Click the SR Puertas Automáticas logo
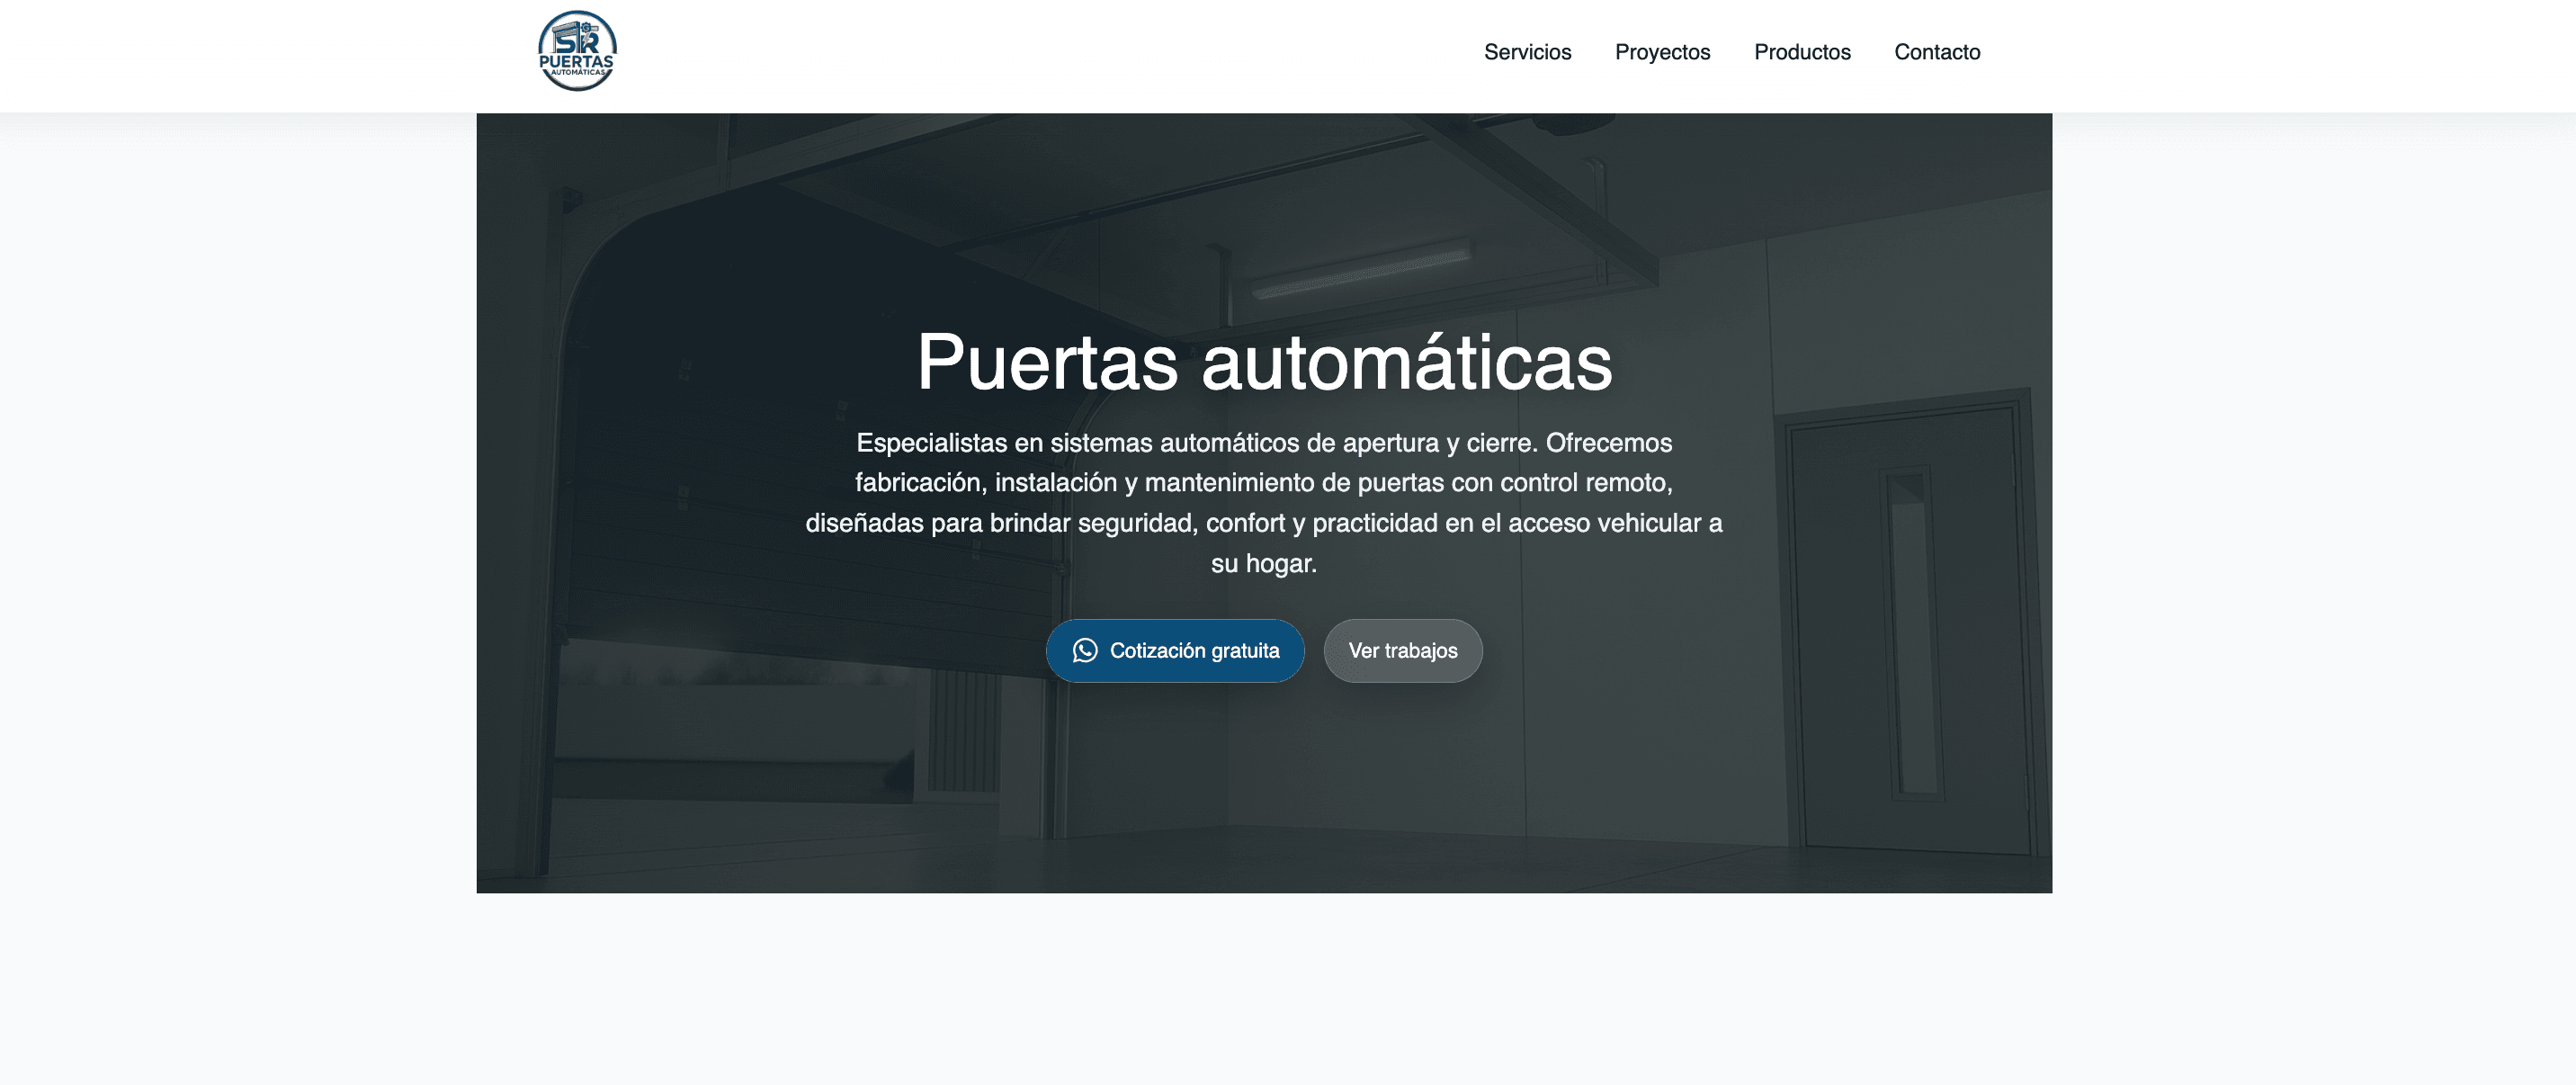This screenshot has width=2576, height=1085. pos(577,51)
